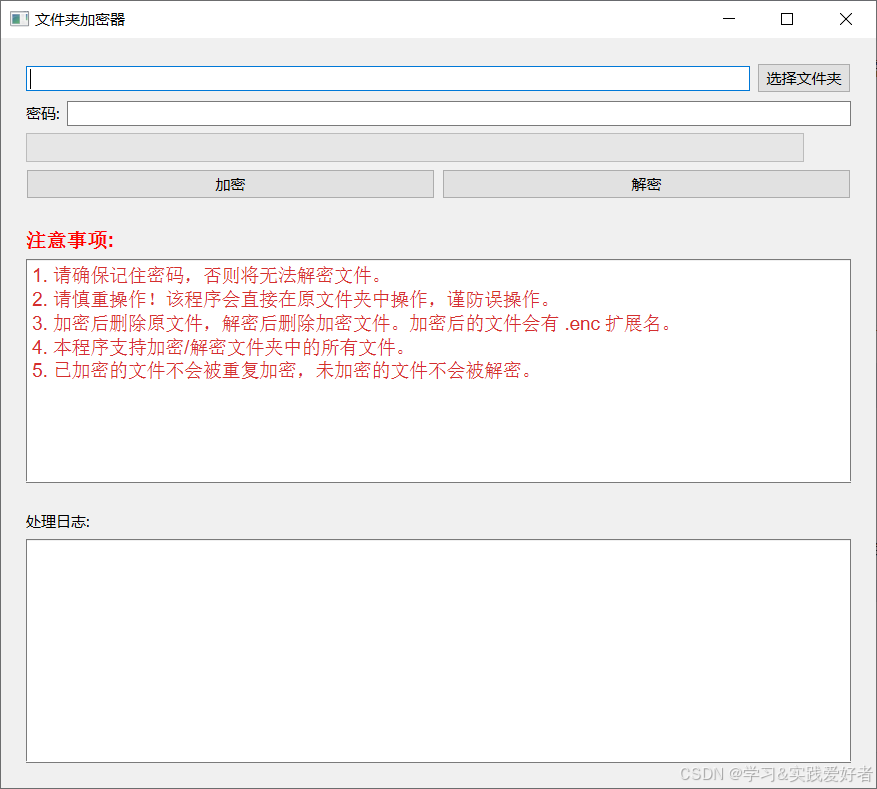Viewport: 877px width, 789px height.
Task: Select note line 2 请慎重操作
Action: (291, 299)
